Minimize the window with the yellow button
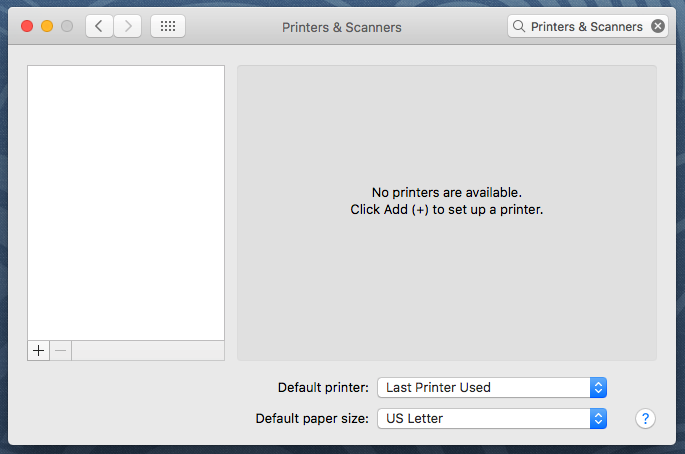 click(47, 26)
